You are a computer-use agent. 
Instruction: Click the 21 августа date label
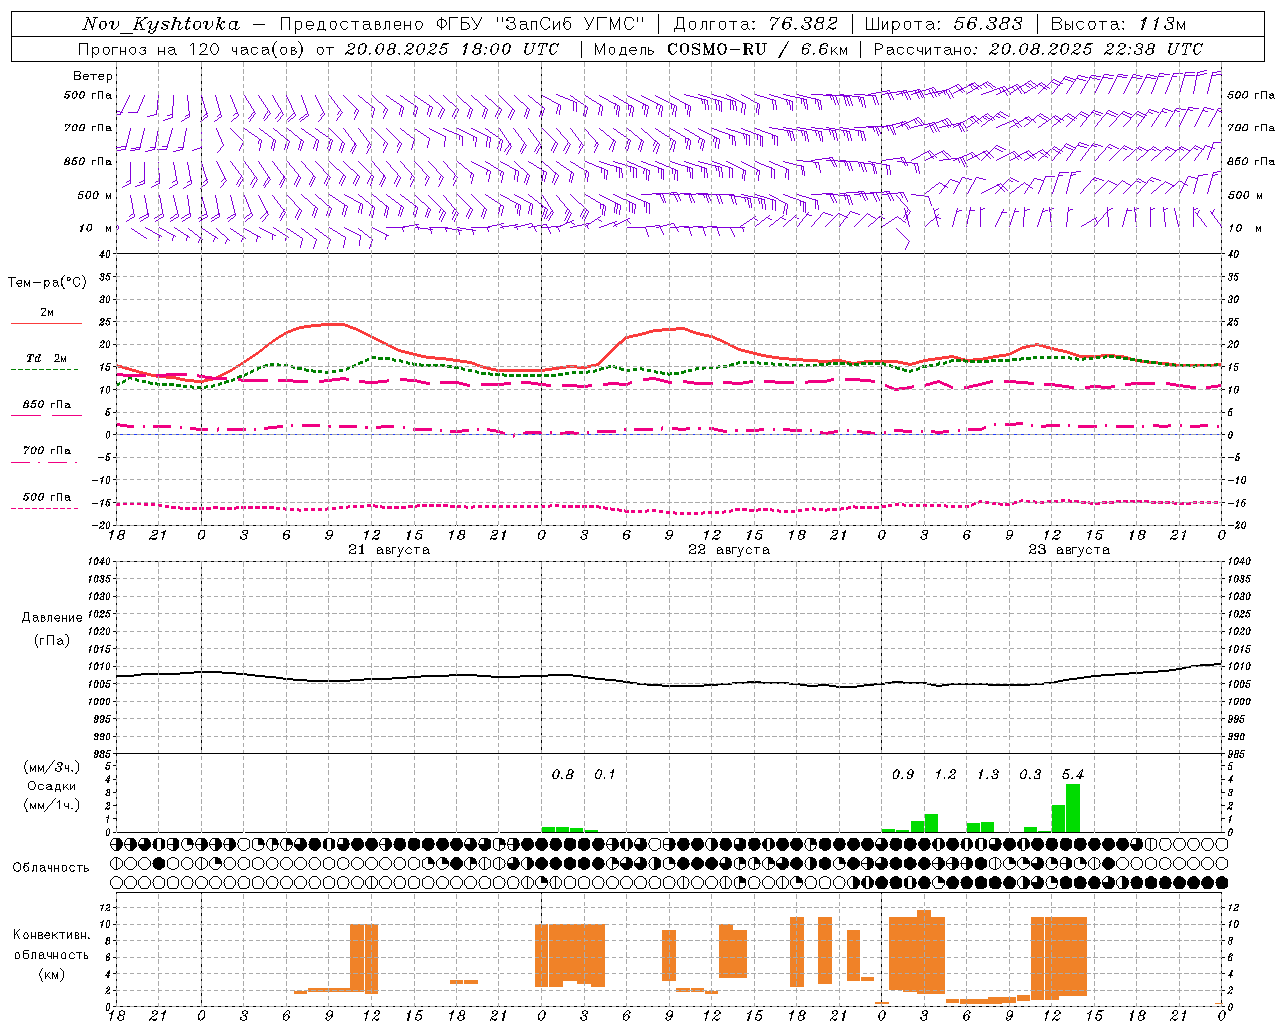pos(389,550)
